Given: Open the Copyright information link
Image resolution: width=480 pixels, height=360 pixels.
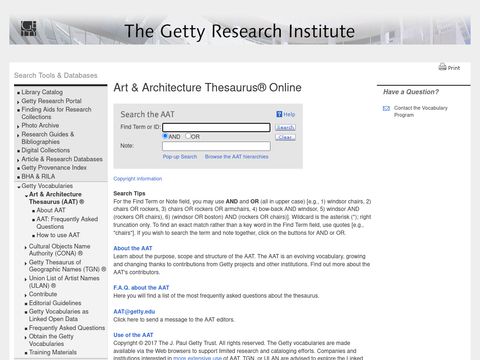Looking at the screenshot, I should tap(138, 179).
